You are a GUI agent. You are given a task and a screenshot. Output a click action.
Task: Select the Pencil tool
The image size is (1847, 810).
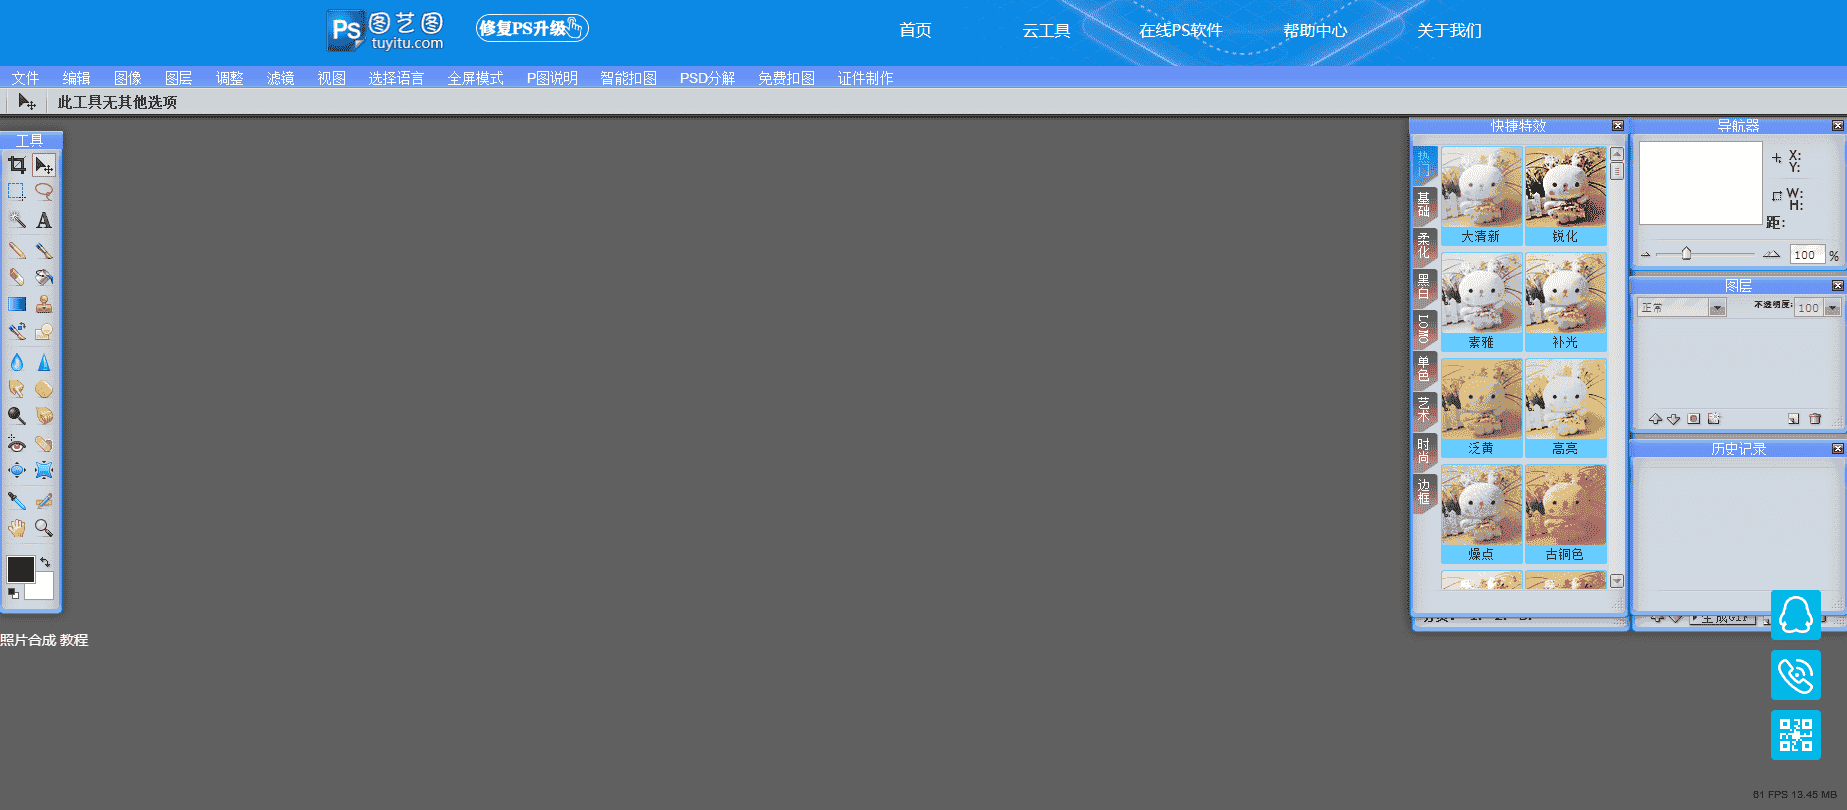pyautogui.click(x=17, y=250)
